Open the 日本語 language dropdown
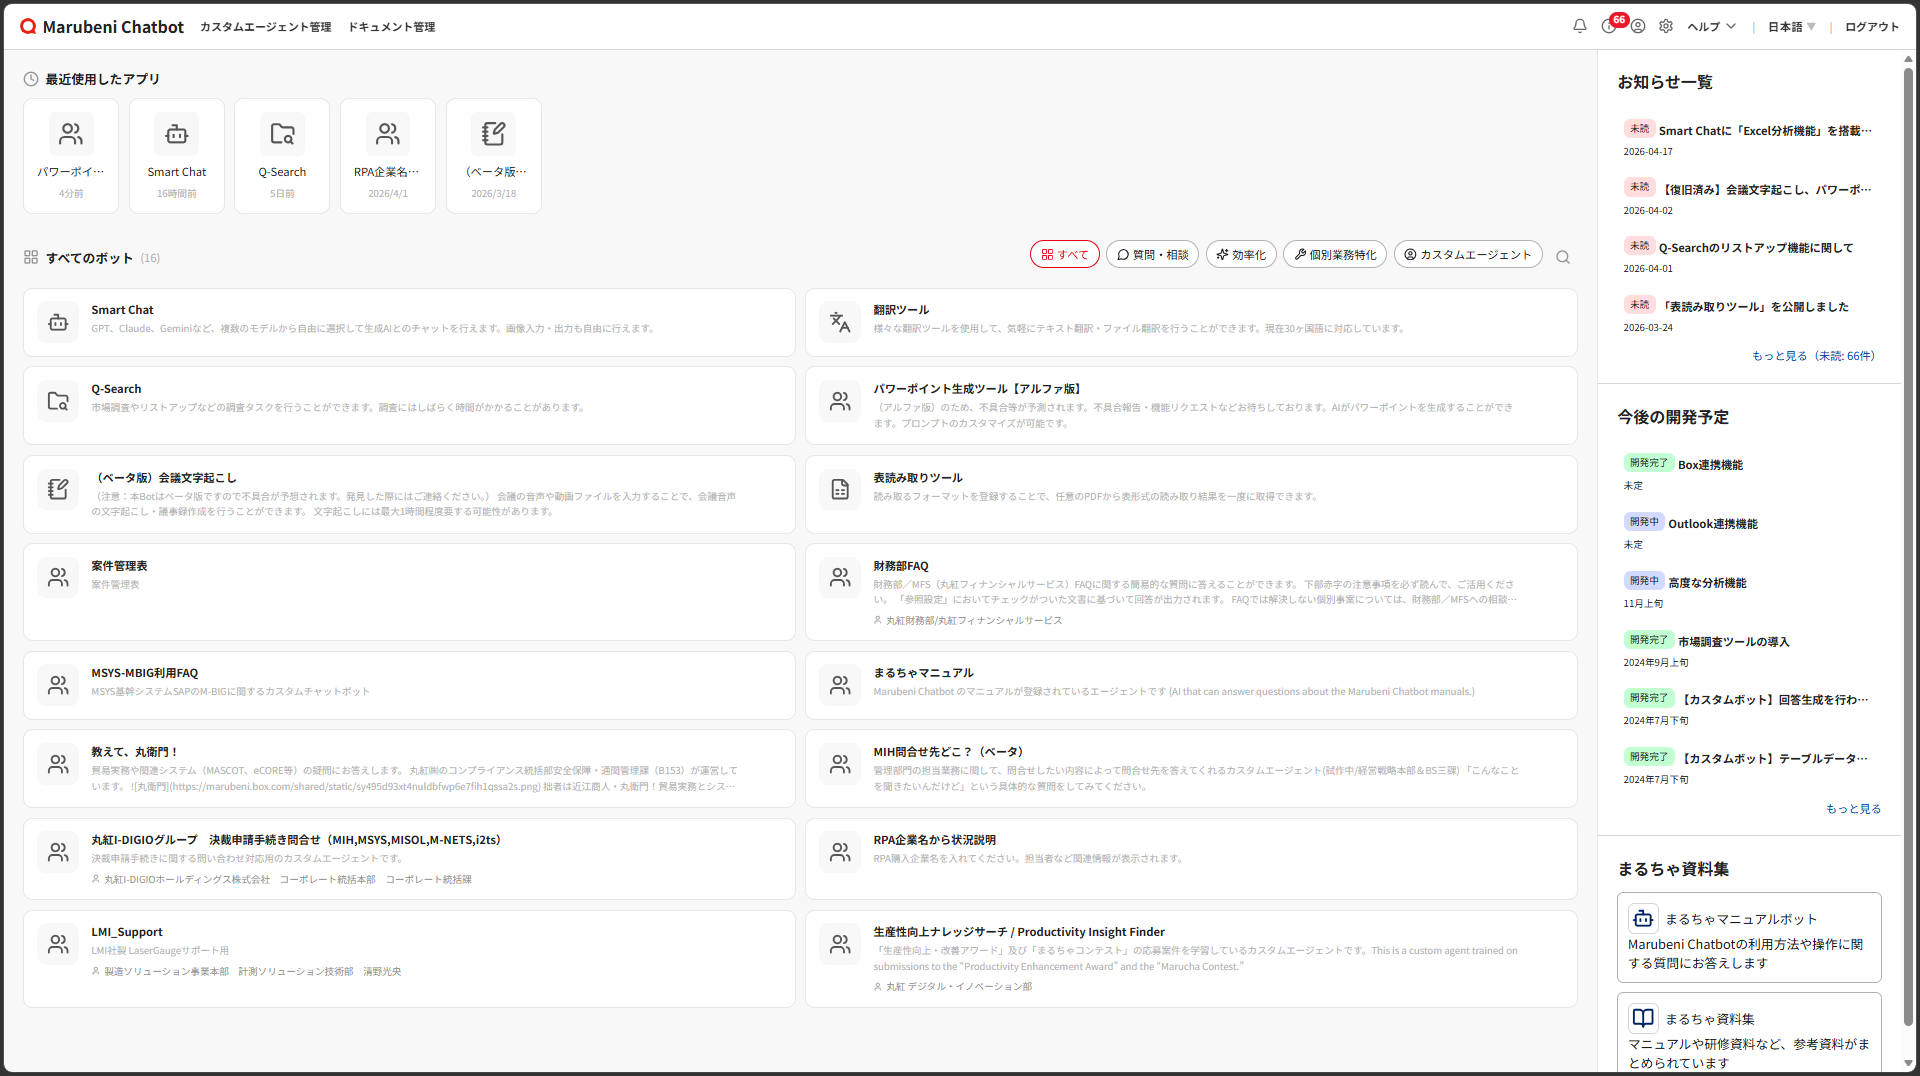 tap(1792, 27)
